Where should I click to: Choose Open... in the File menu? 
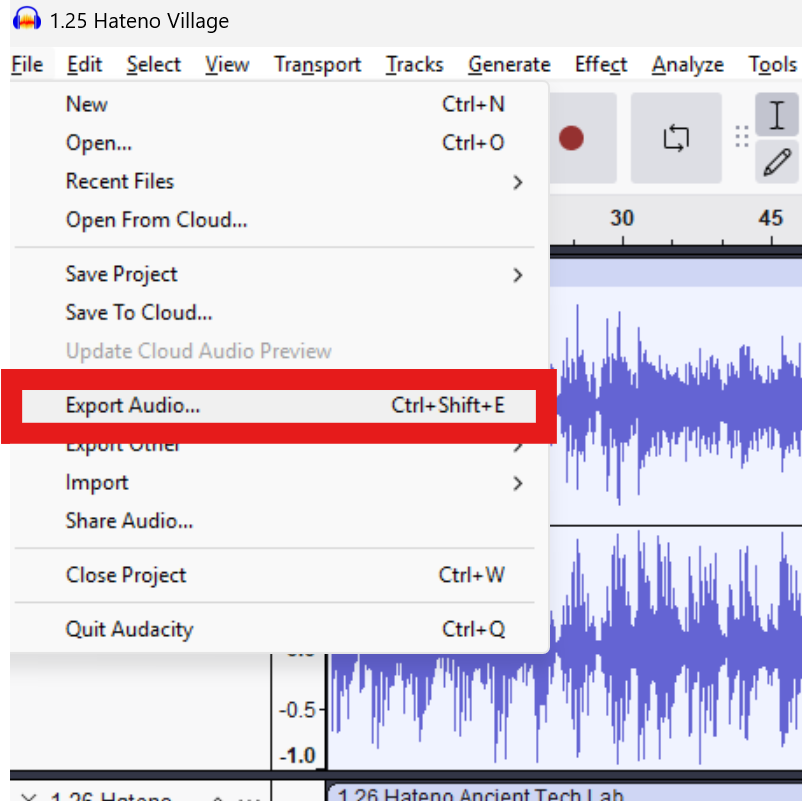(279, 143)
